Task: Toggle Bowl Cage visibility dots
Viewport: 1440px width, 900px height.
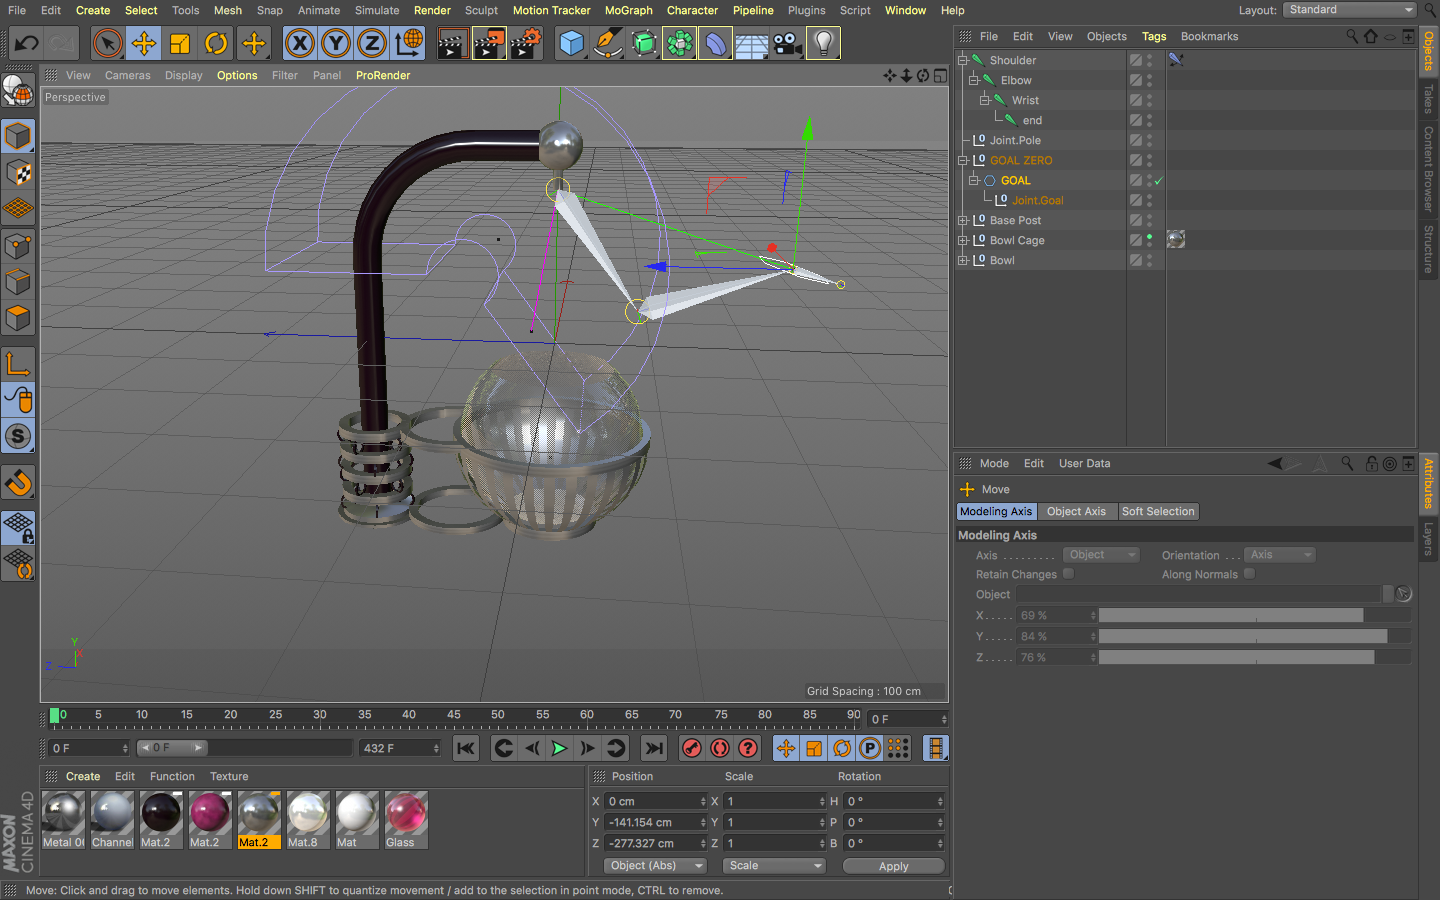Action: [x=1149, y=240]
